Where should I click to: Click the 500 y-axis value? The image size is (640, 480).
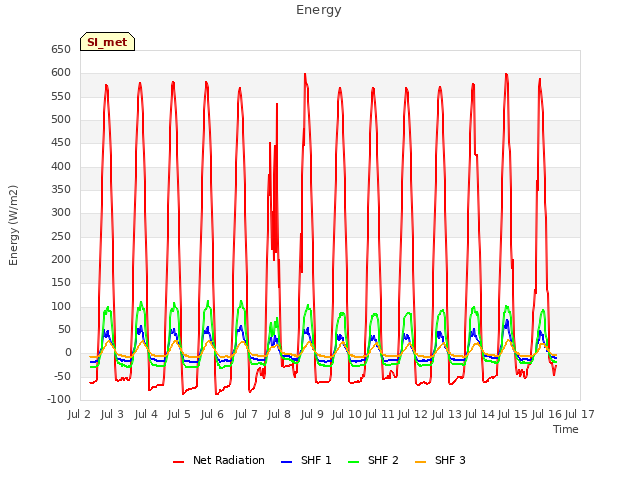(61, 120)
